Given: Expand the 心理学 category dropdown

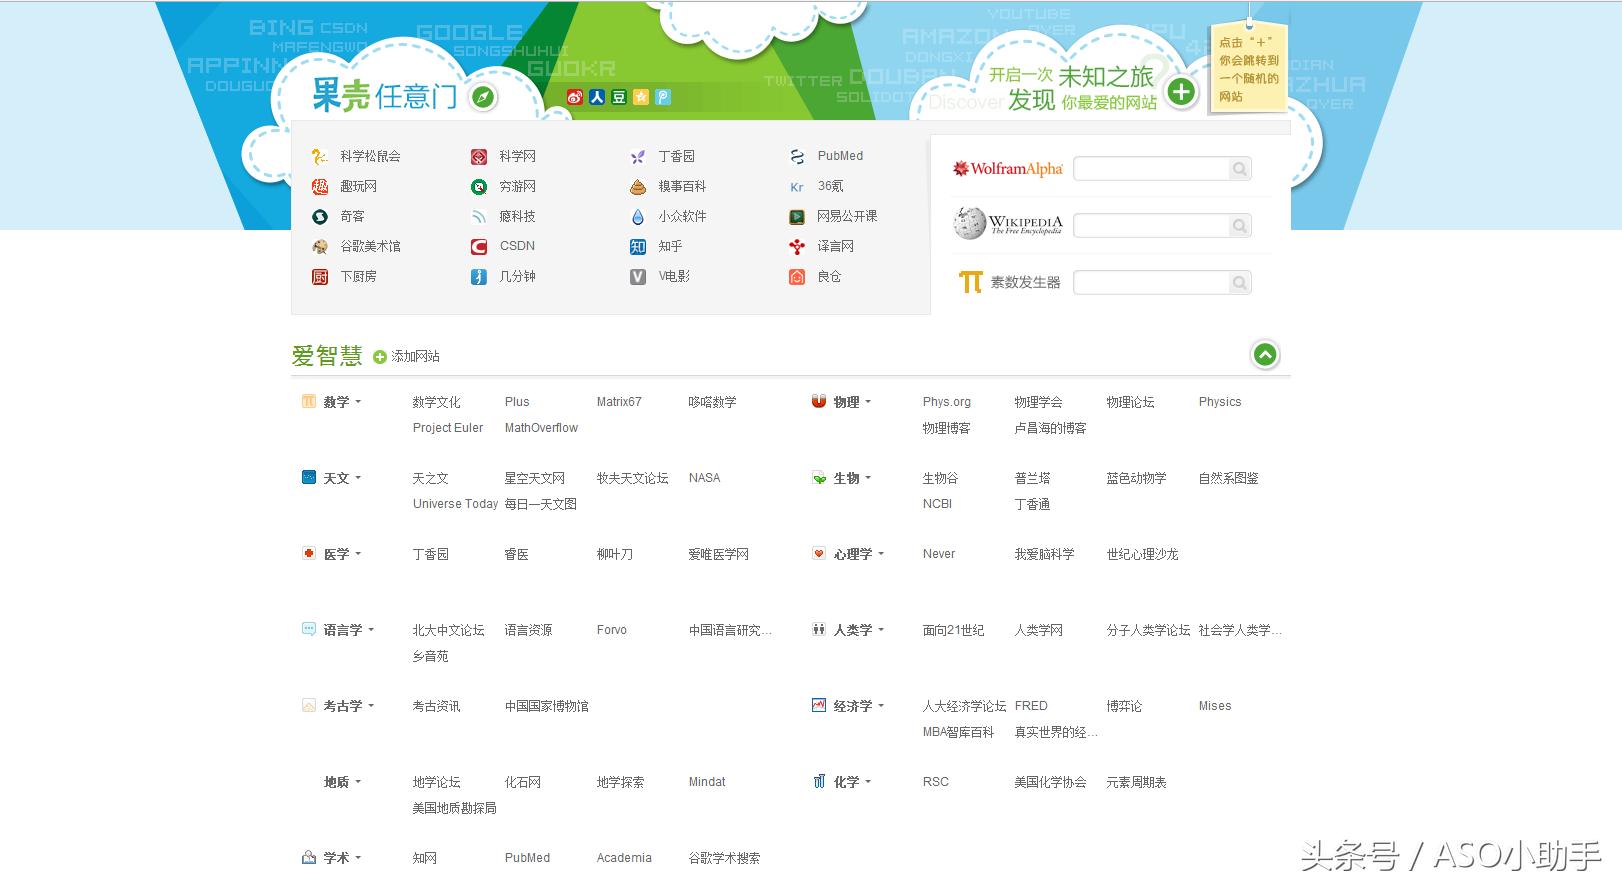Looking at the screenshot, I should click(880, 554).
